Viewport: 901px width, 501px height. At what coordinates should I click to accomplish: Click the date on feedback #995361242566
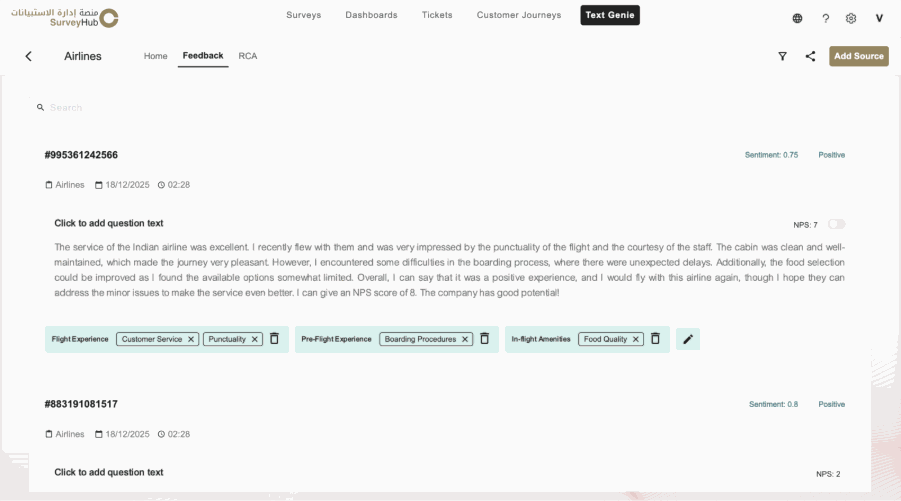coord(122,185)
